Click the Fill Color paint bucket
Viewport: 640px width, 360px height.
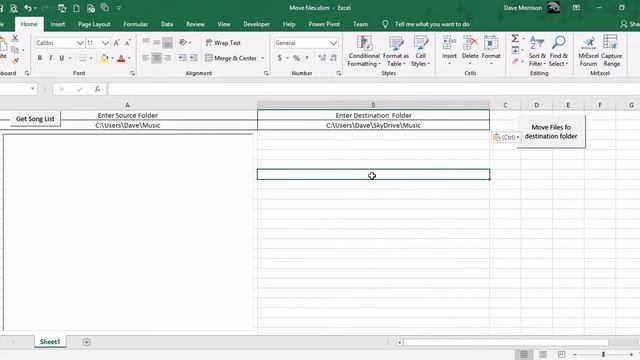click(104, 58)
